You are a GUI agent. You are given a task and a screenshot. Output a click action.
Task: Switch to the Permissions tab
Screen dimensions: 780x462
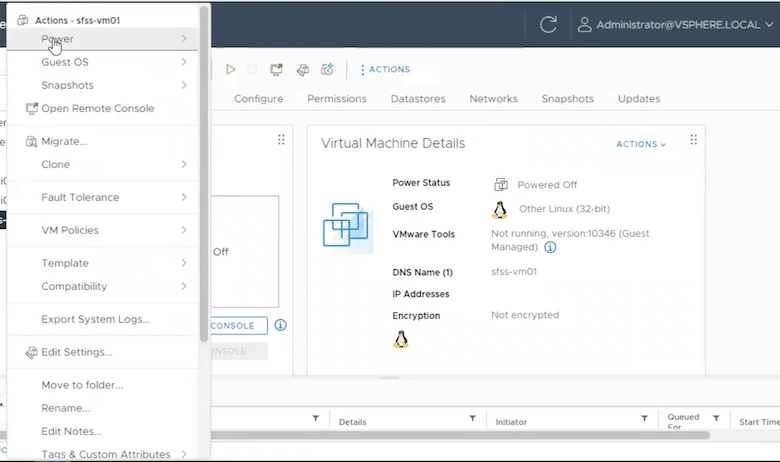[x=337, y=99]
